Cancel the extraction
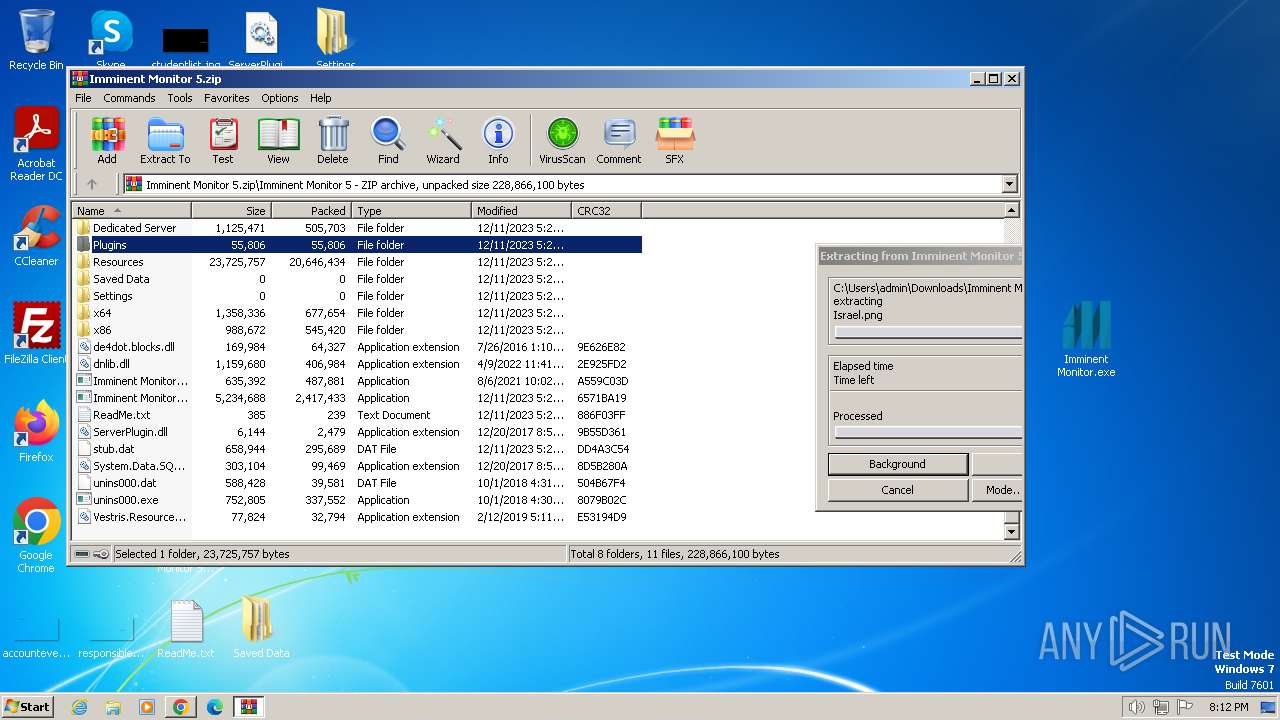Screen dimensions: 1280x720 [x=897, y=490]
